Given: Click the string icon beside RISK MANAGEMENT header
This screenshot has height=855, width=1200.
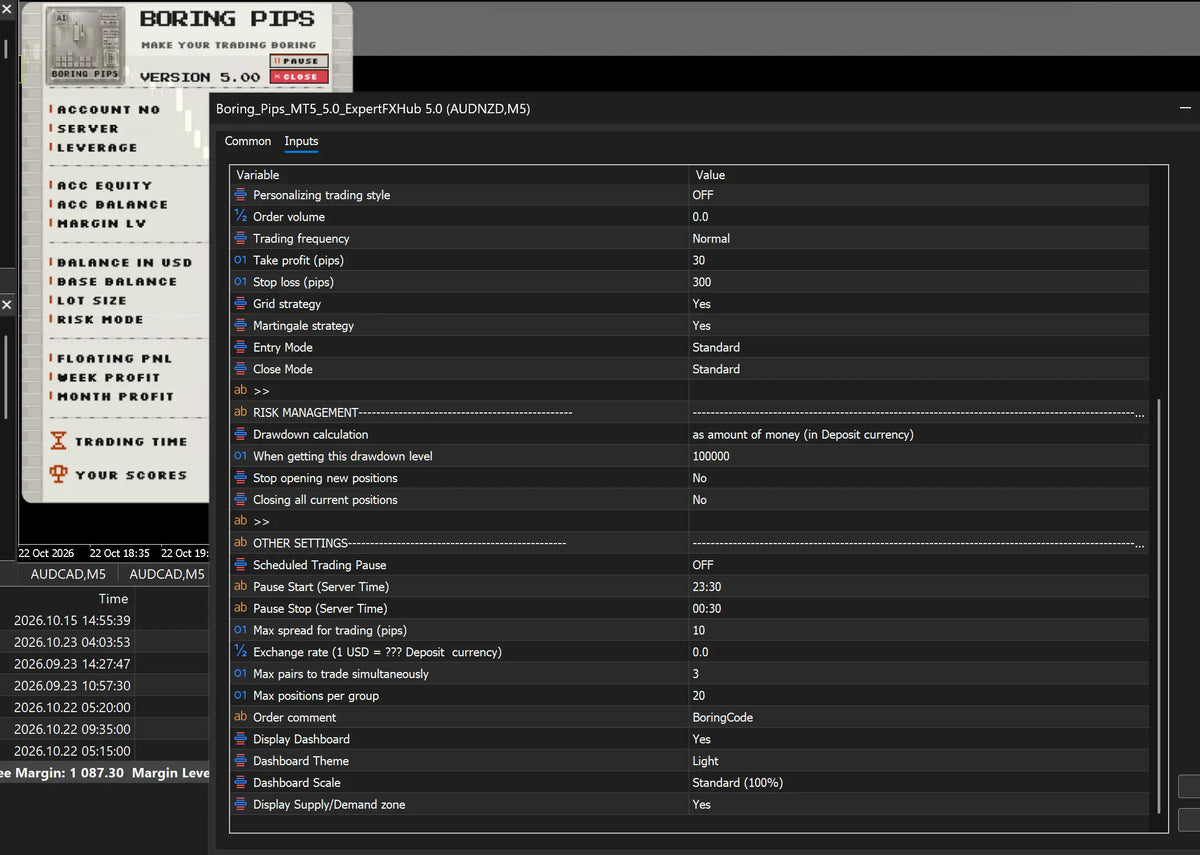Looking at the screenshot, I should pos(240,412).
